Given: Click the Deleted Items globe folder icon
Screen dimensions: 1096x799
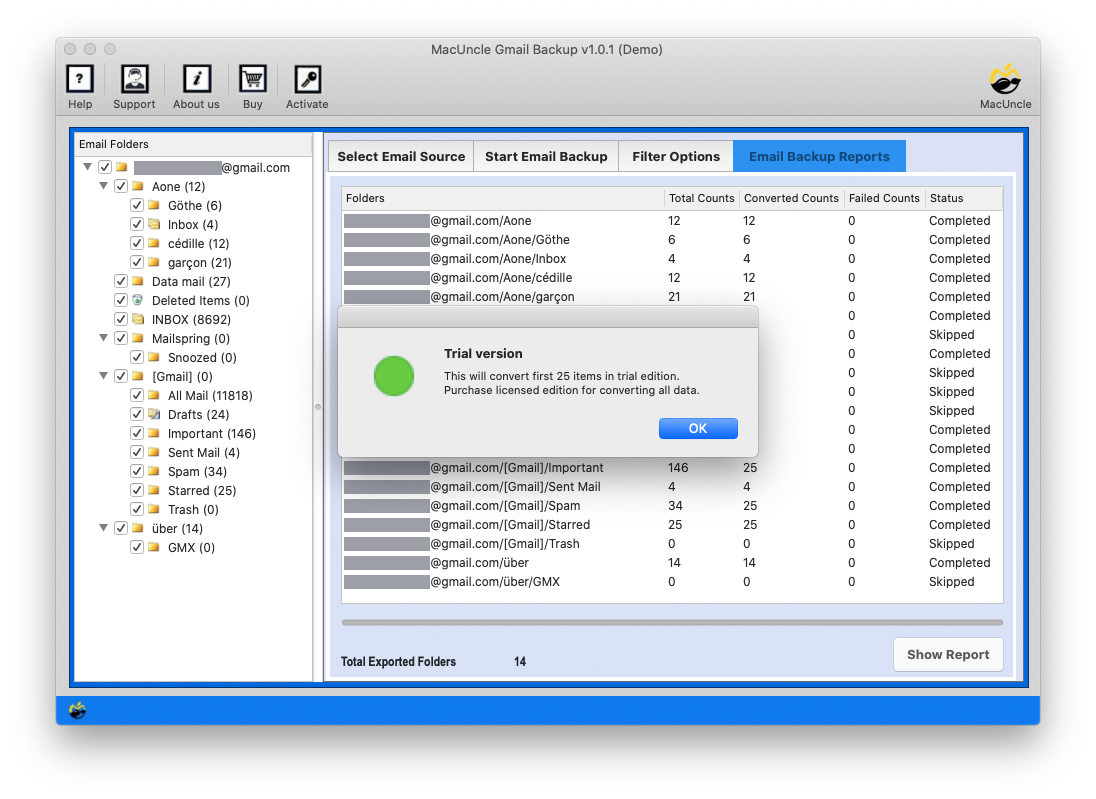Looking at the screenshot, I should [137, 300].
